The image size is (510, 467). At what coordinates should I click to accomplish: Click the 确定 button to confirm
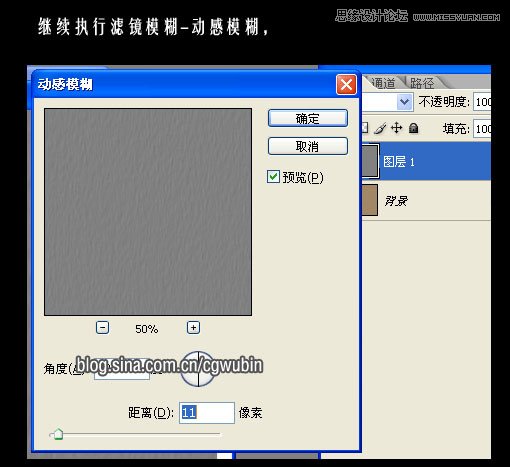(x=308, y=118)
